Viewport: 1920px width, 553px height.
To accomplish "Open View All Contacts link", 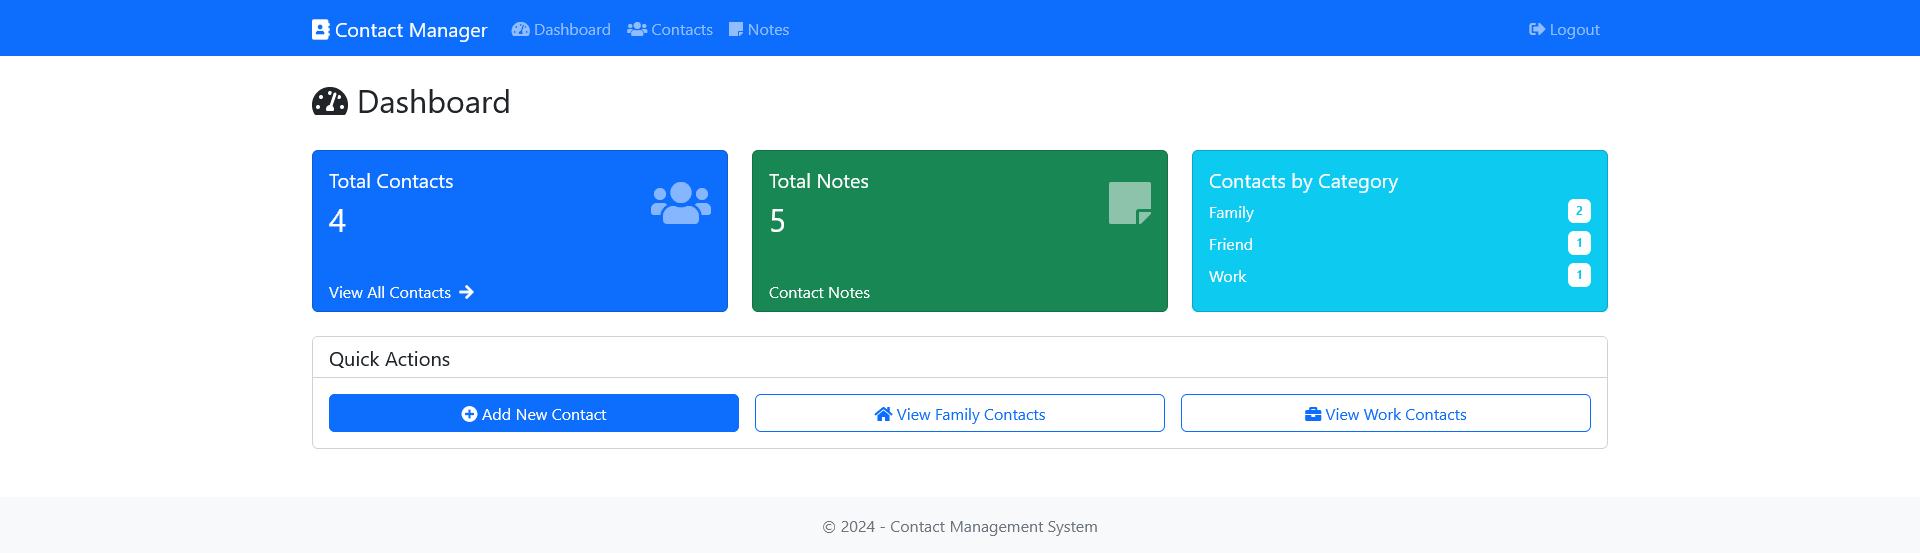I will (x=401, y=293).
